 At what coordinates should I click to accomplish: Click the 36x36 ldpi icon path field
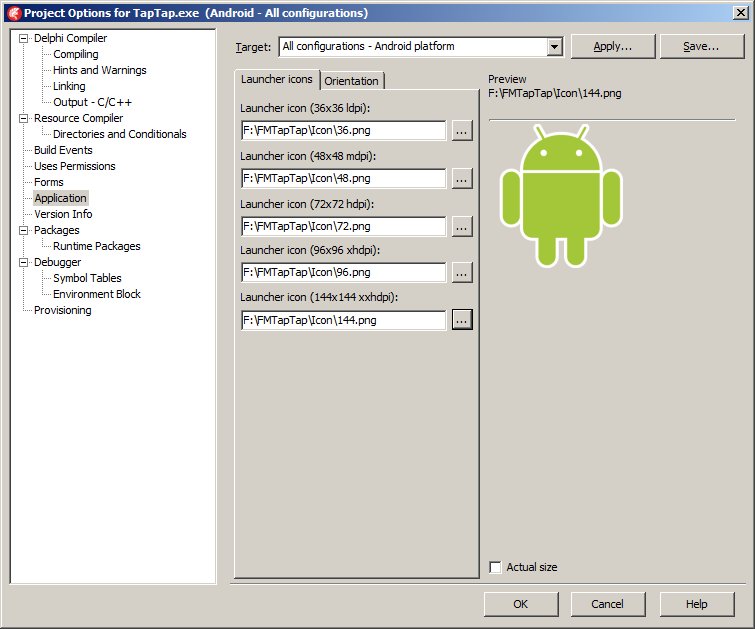[x=343, y=131]
